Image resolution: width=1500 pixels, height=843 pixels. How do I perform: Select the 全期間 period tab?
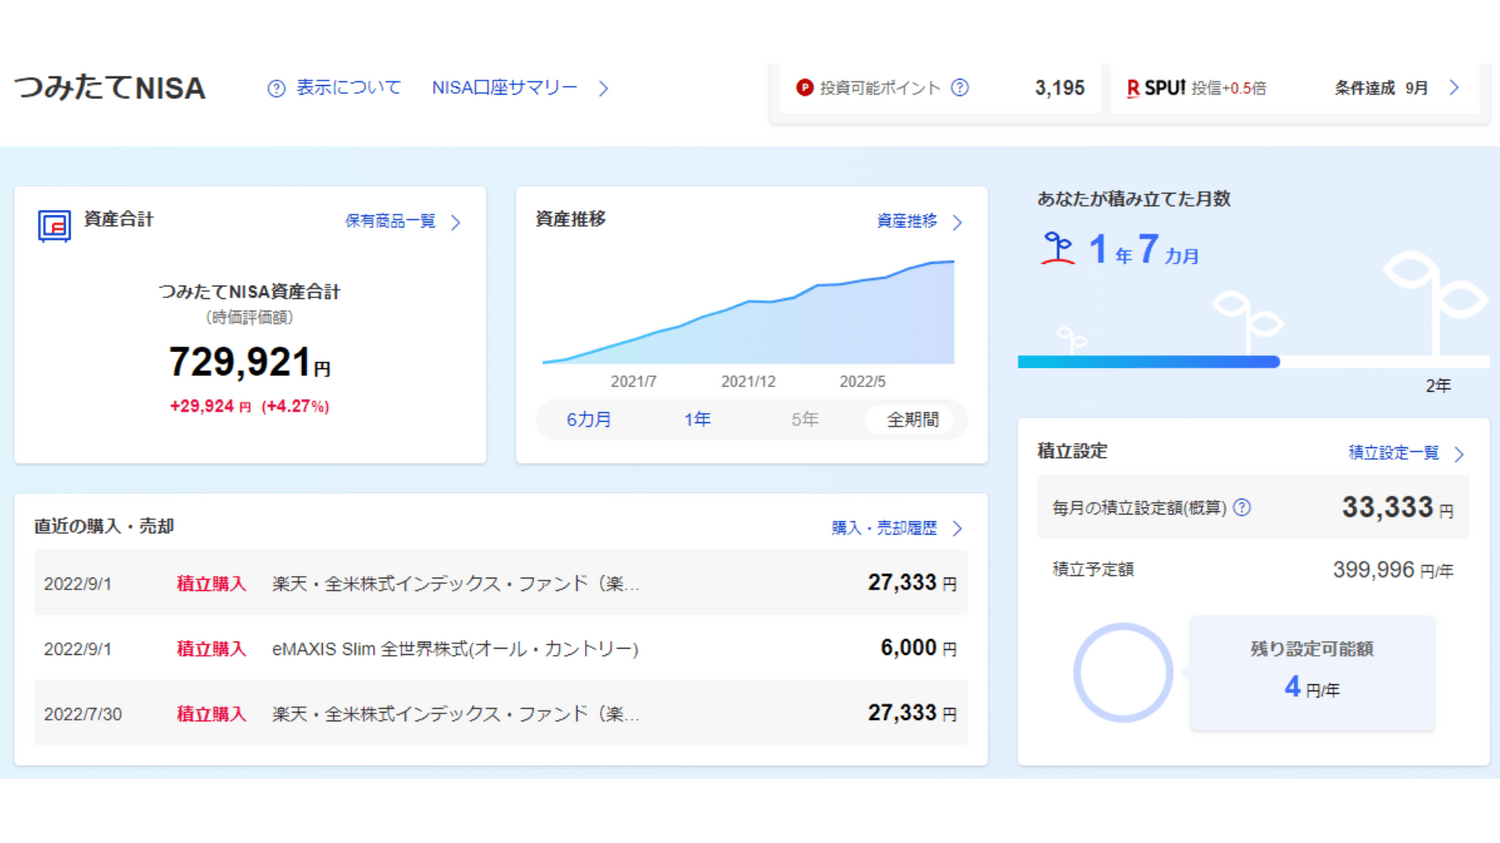coord(913,420)
